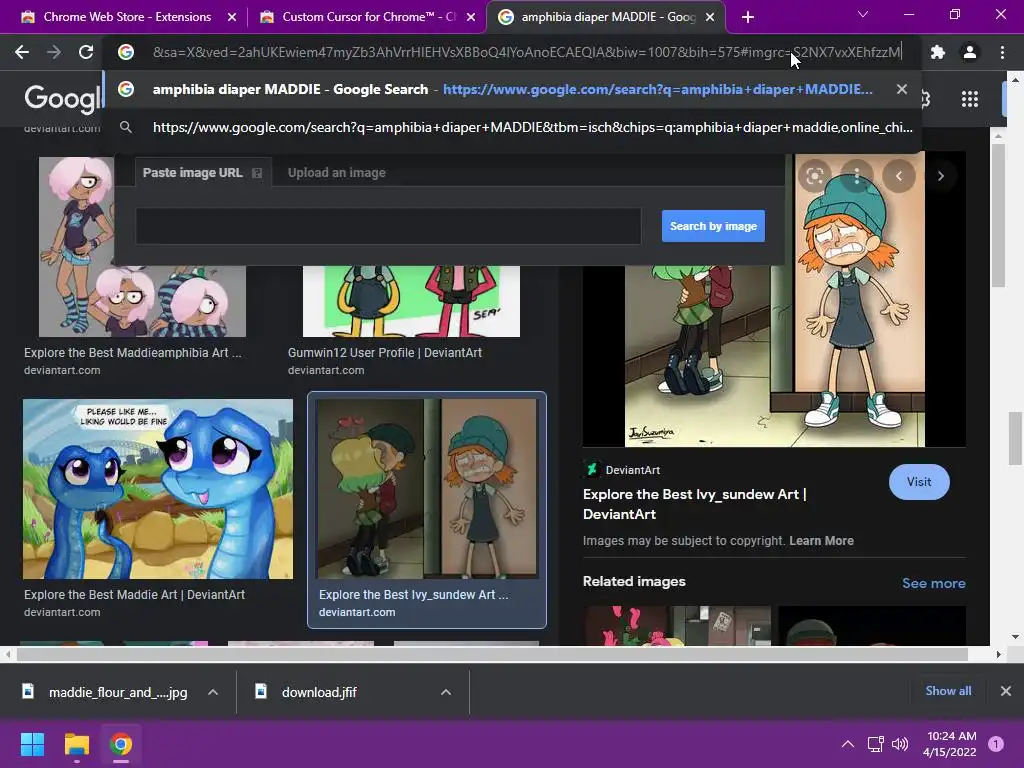Viewport: 1024px width, 768px height.
Task: Open the Gumwin12 User Profile thumbnail
Action: coord(411,300)
